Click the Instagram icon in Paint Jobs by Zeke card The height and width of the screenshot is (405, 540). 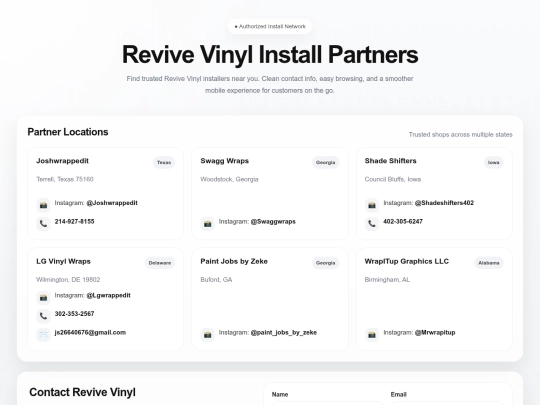pos(208,334)
